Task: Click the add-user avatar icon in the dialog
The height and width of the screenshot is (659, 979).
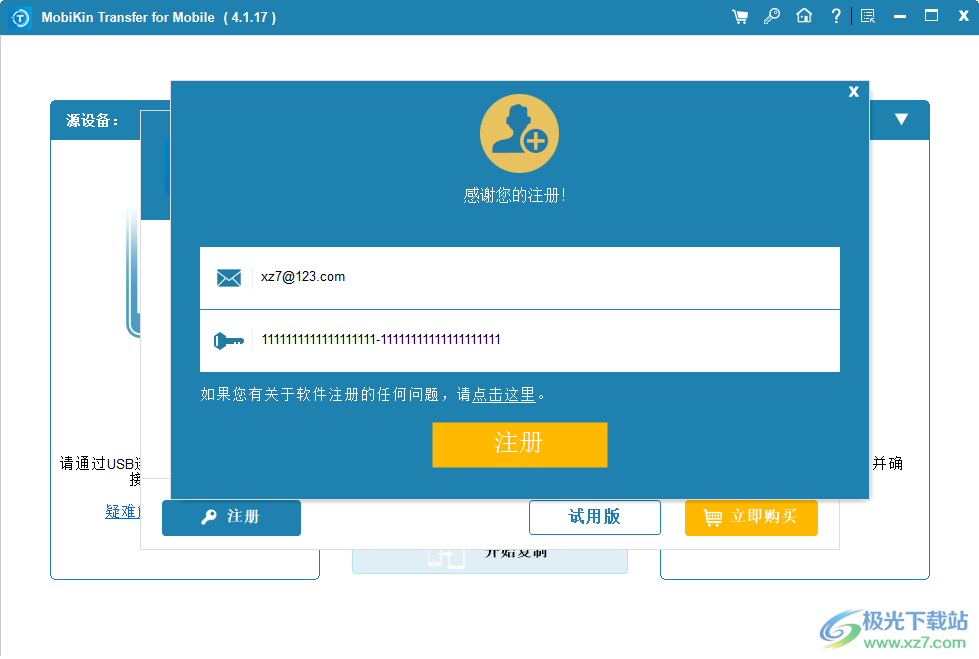Action: click(x=519, y=132)
